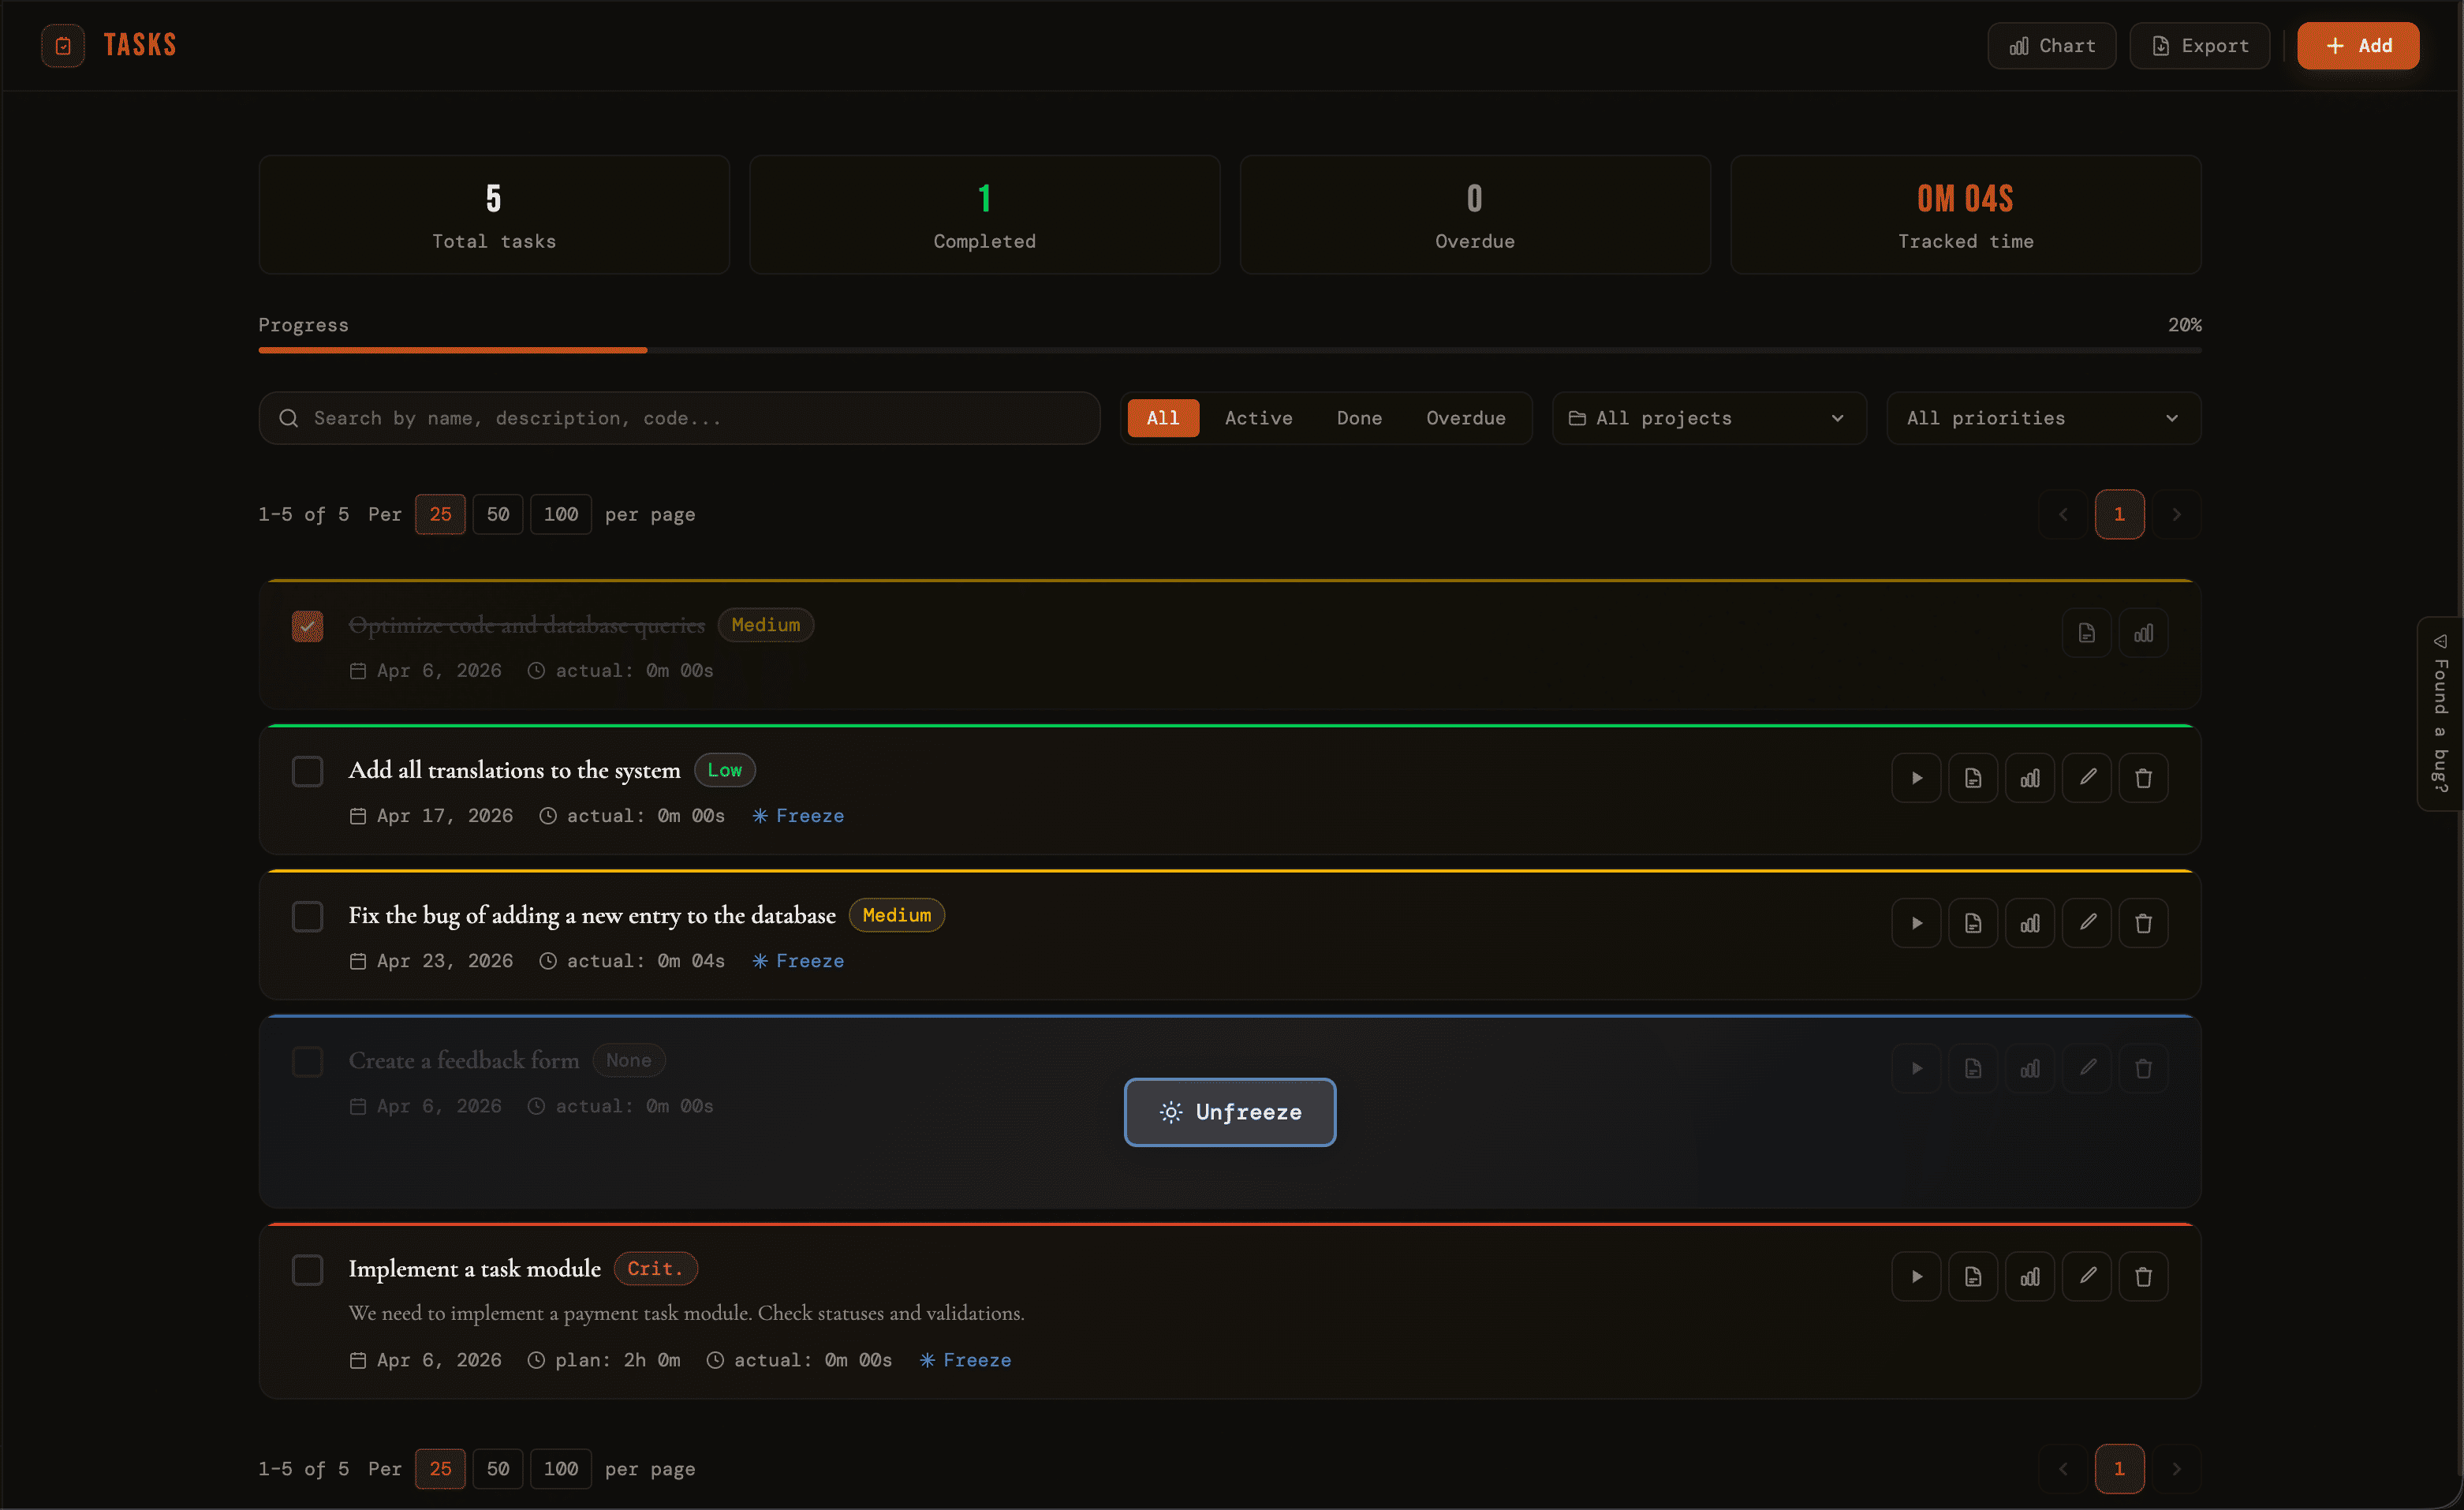Screen dimensions: 2464x1510
Task: Open the All priorities dropdown
Action: (x=2043, y=418)
